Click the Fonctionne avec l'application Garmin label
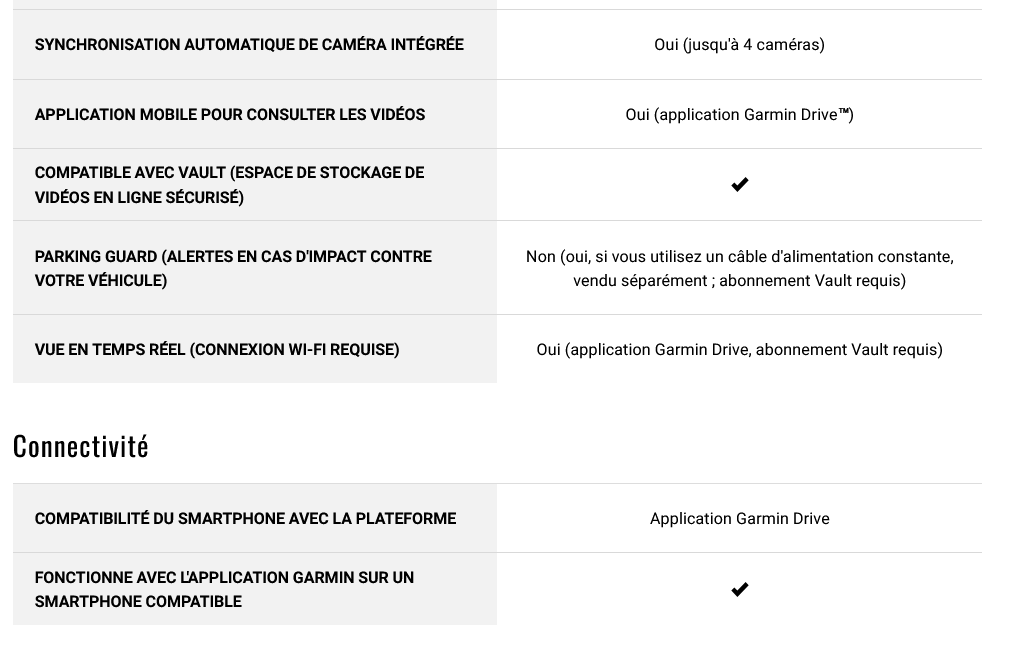 [x=224, y=589]
